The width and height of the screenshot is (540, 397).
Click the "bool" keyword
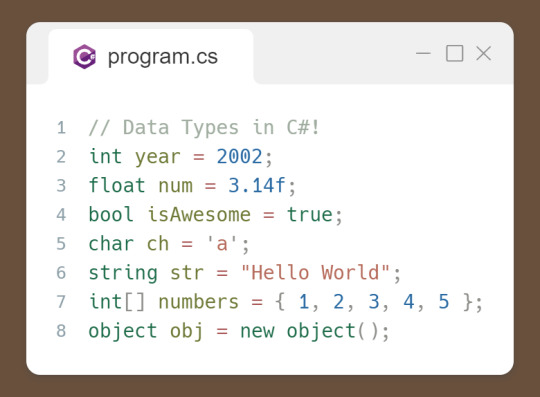111,215
